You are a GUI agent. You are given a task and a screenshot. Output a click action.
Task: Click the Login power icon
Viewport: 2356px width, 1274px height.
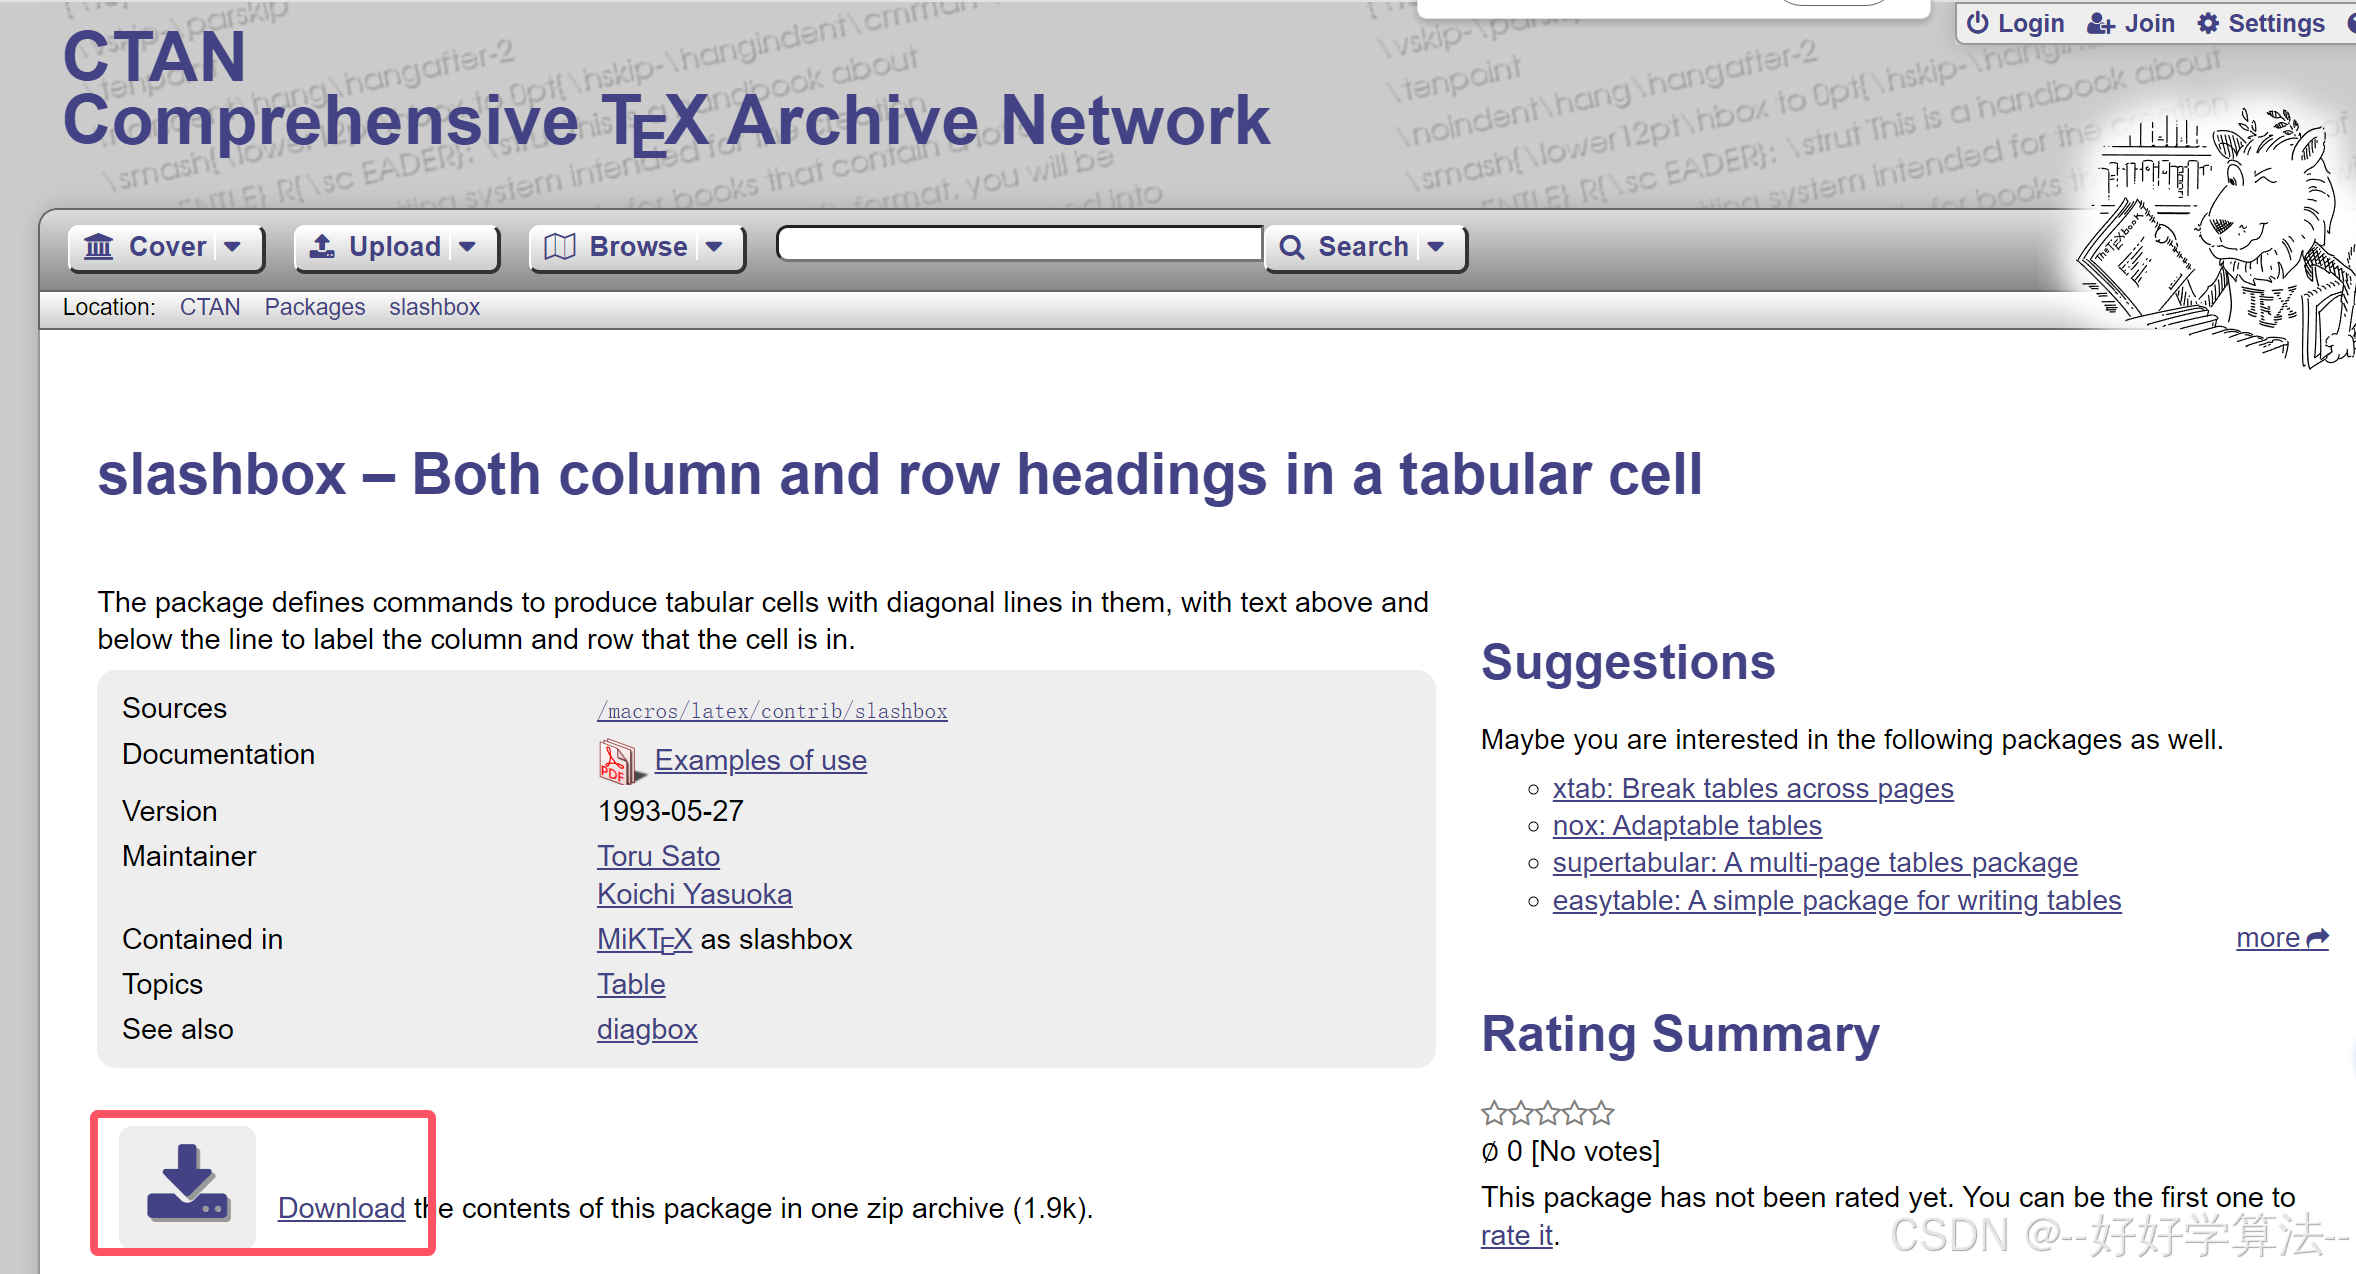tap(1977, 23)
